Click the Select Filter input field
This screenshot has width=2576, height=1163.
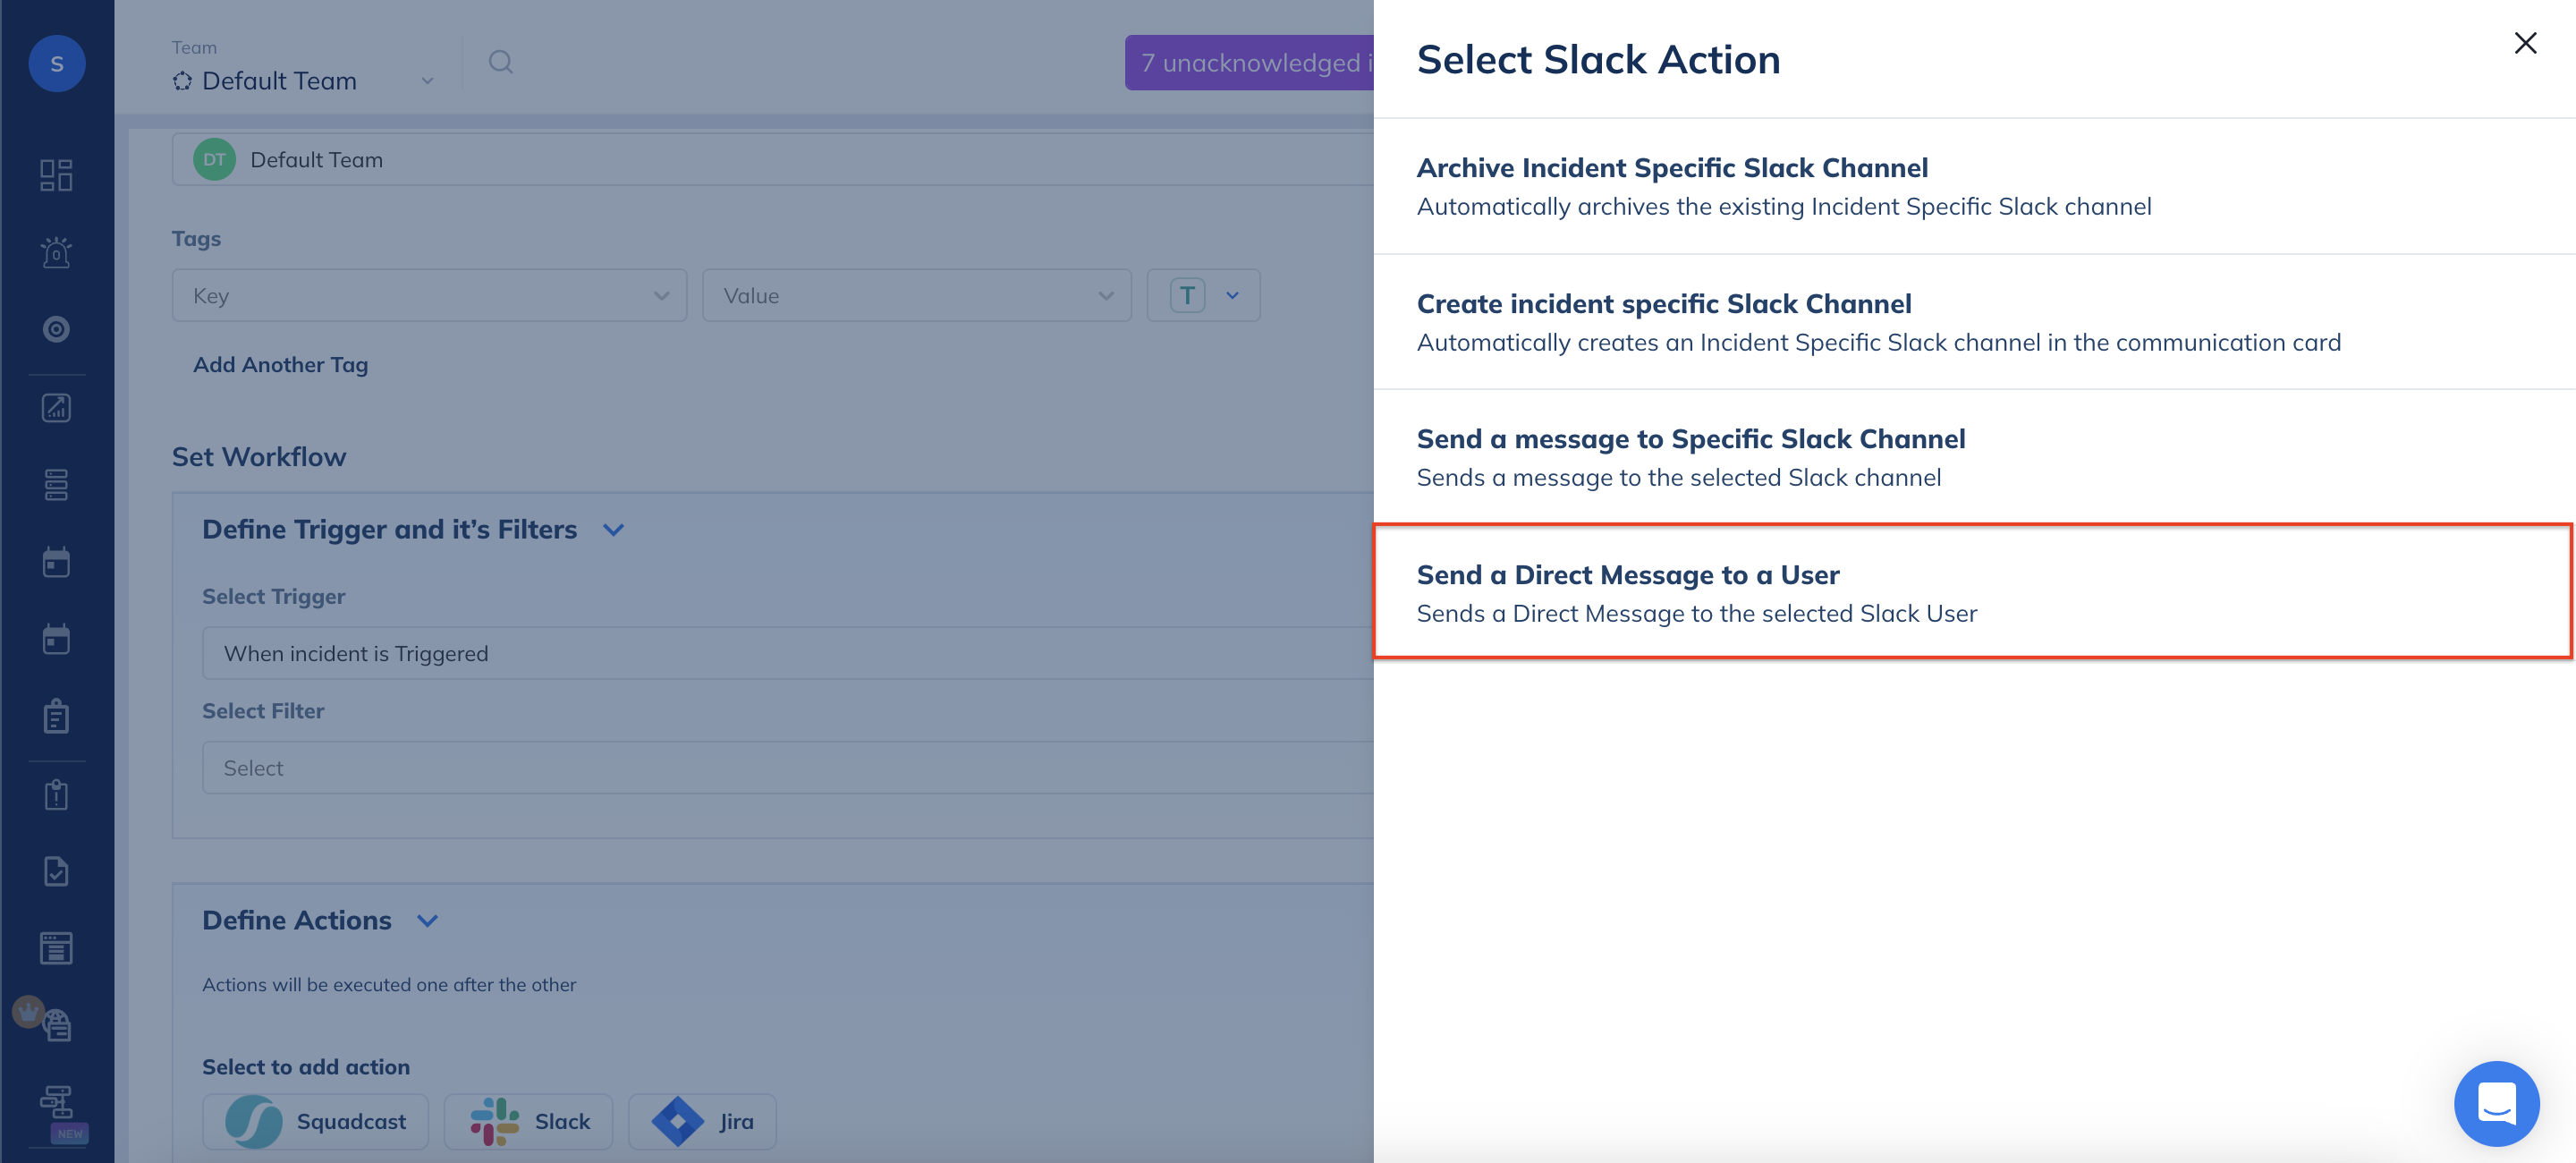click(x=786, y=768)
